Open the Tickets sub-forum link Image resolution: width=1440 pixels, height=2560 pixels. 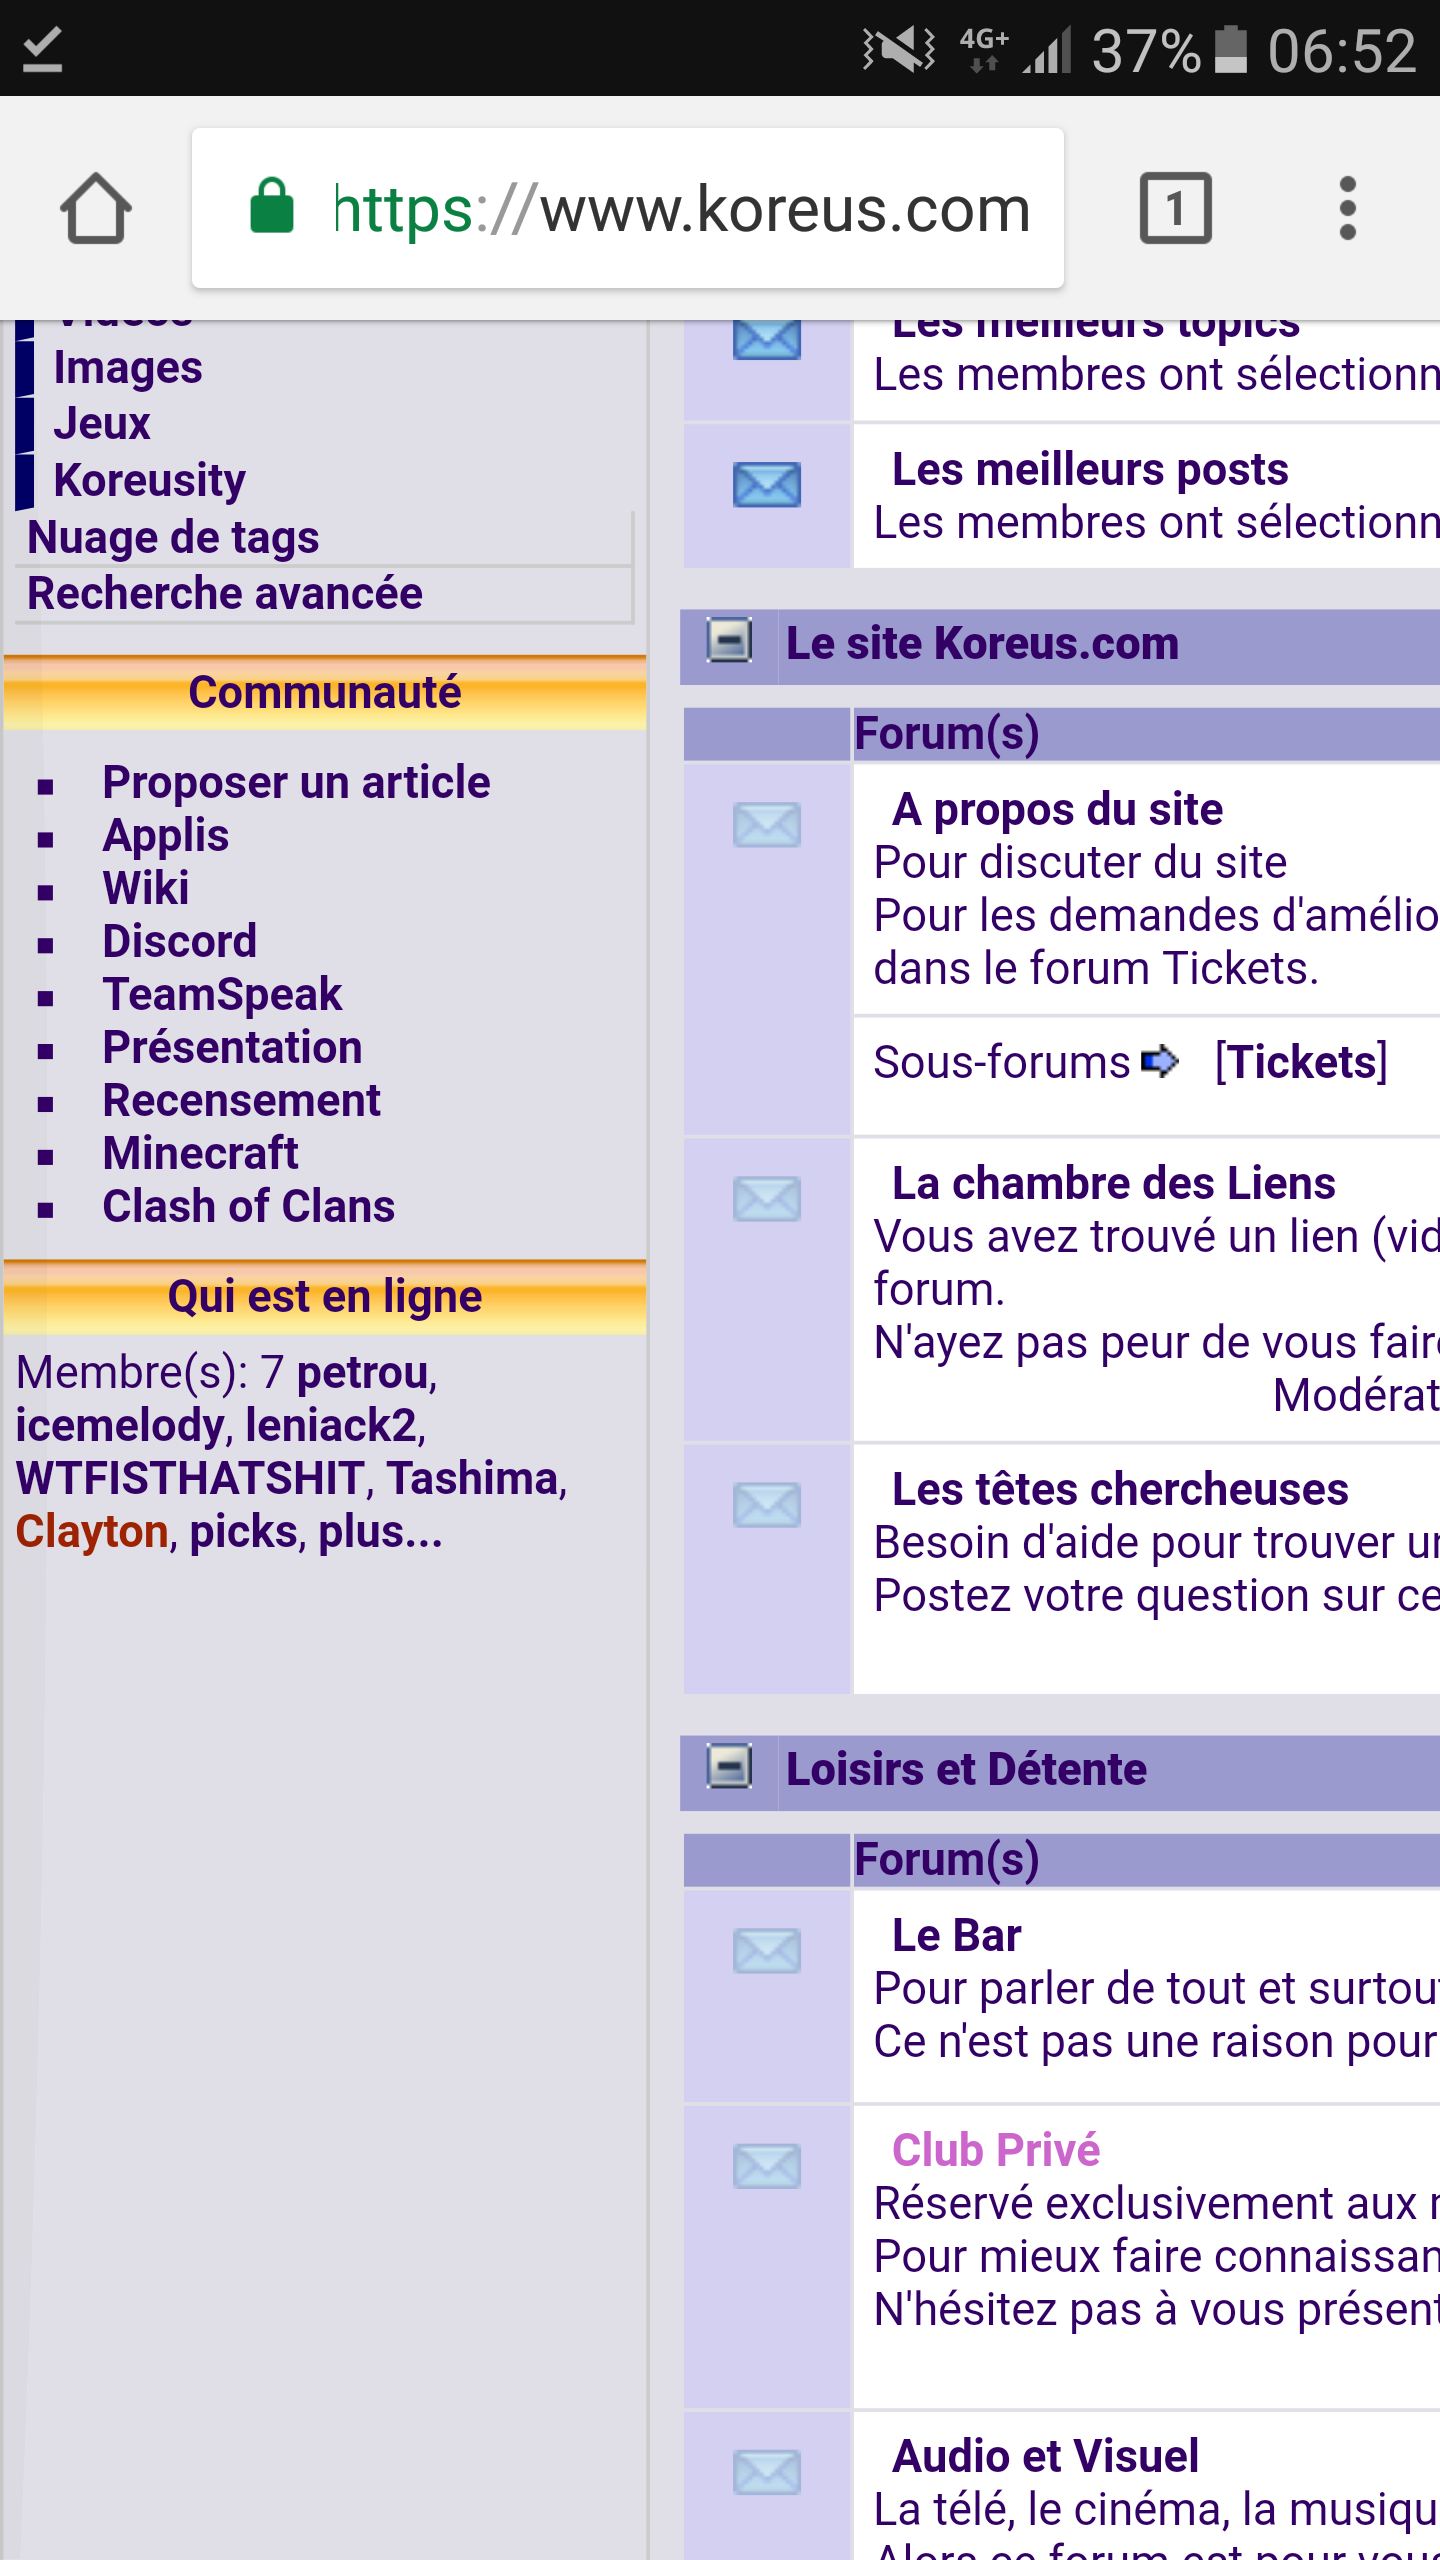(1300, 1062)
